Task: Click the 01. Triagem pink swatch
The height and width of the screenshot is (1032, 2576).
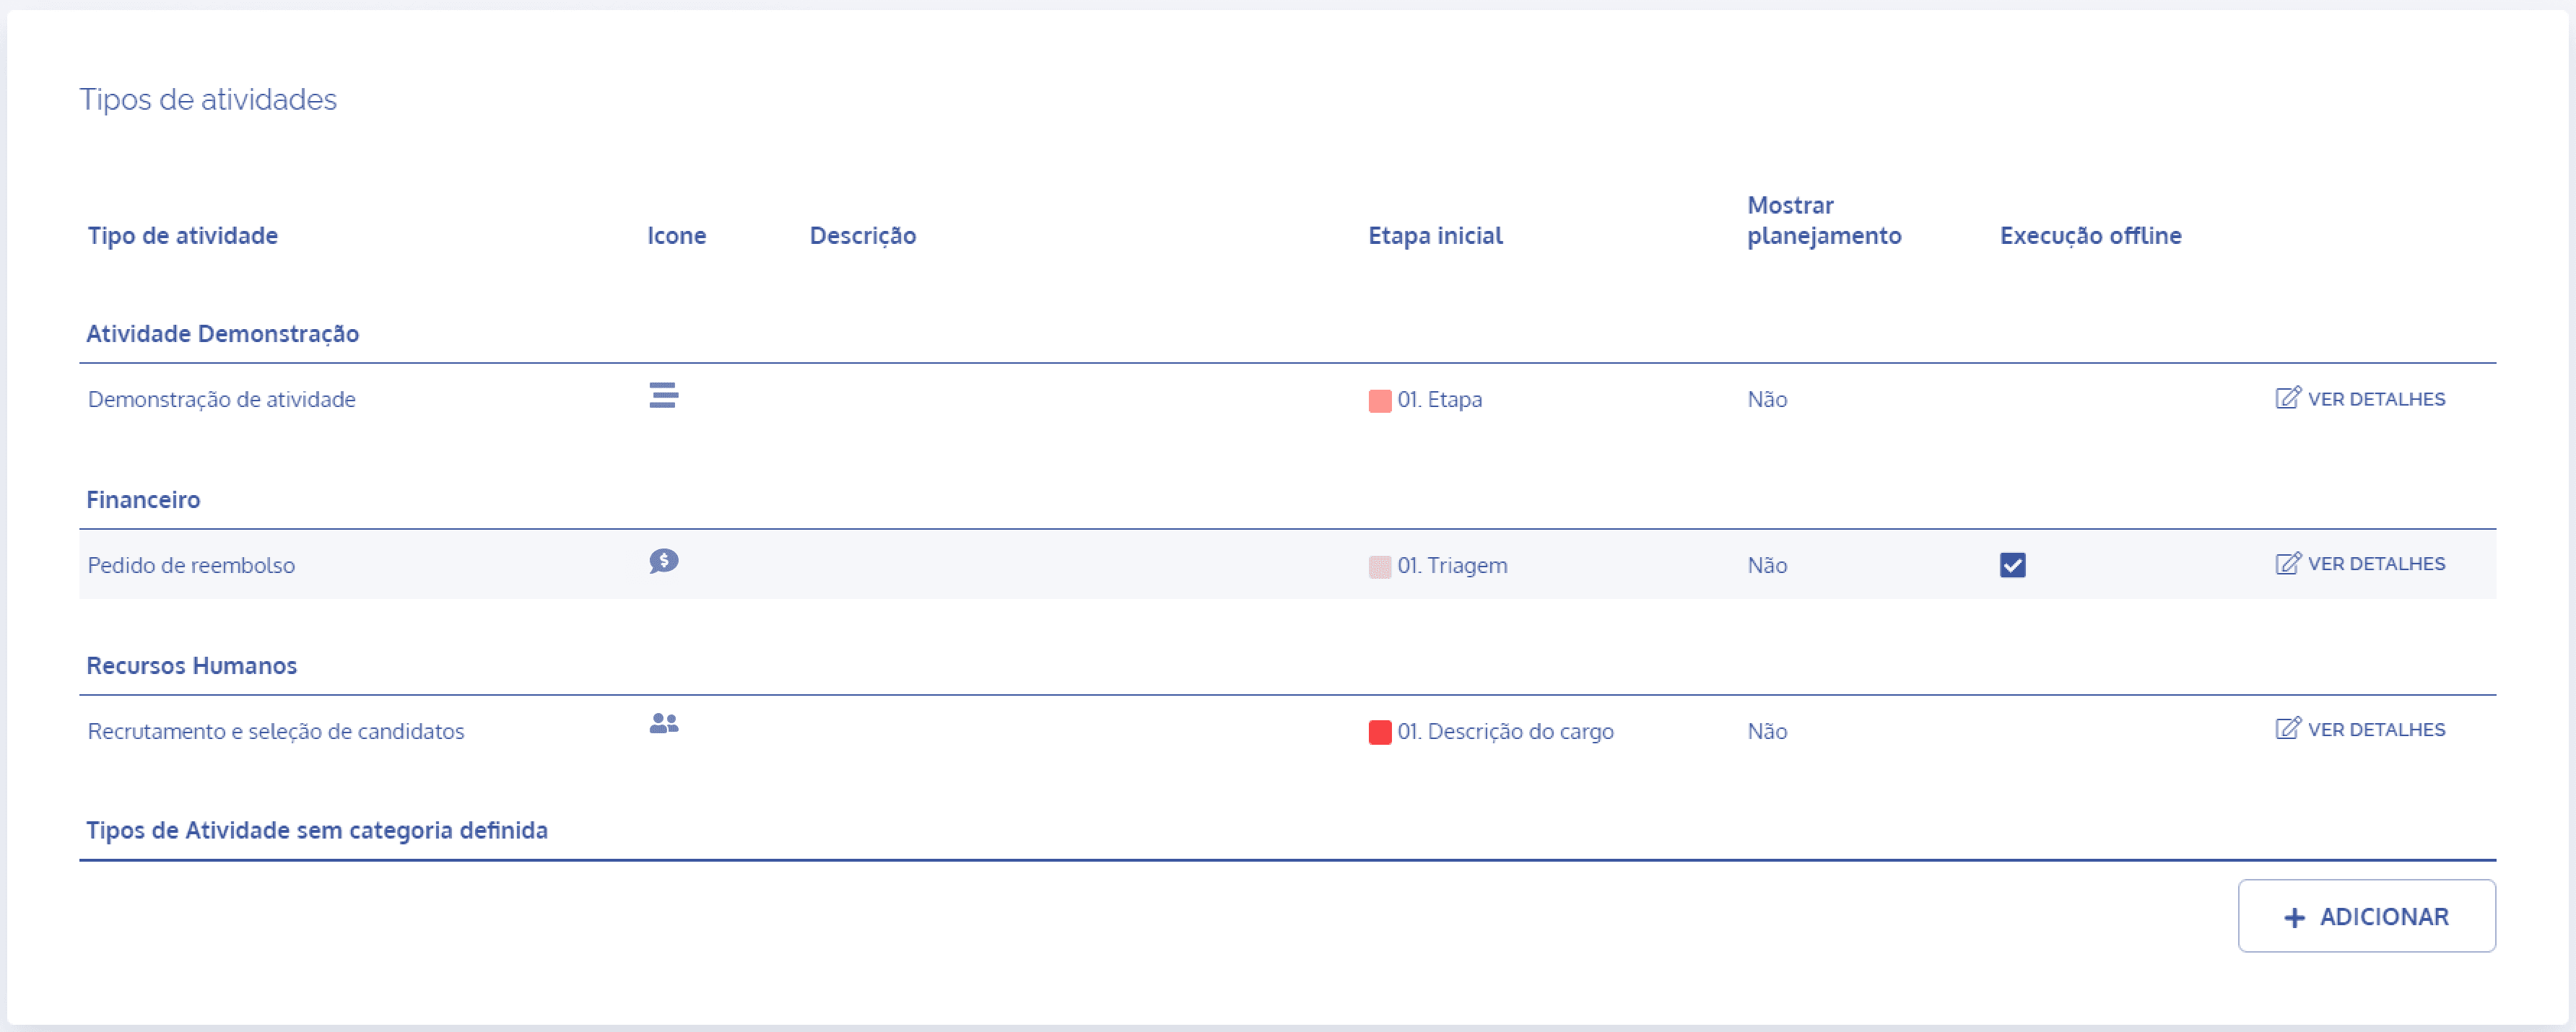Action: coord(1379,567)
